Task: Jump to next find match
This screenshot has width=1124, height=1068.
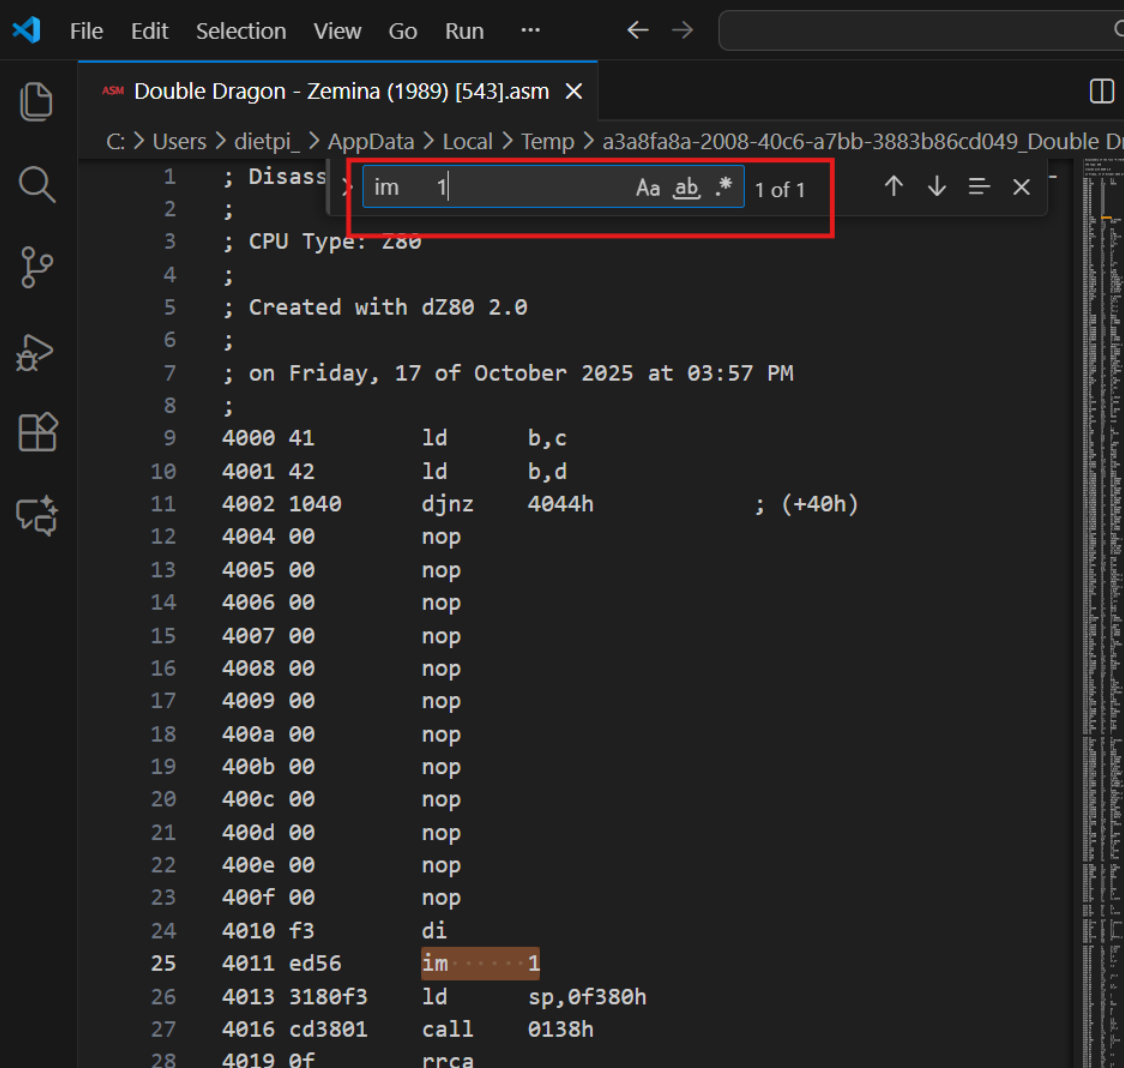Action: click(x=936, y=186)
